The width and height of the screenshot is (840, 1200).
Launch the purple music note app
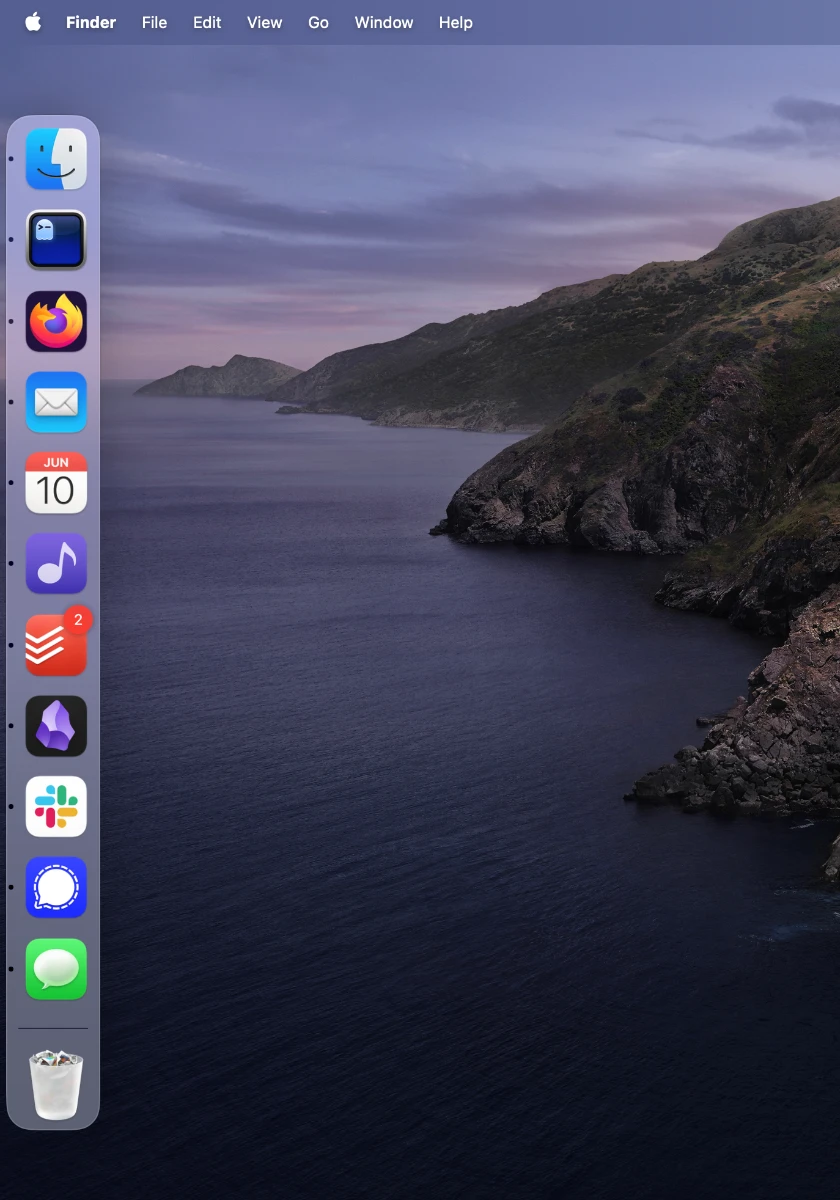click(56, 564)
